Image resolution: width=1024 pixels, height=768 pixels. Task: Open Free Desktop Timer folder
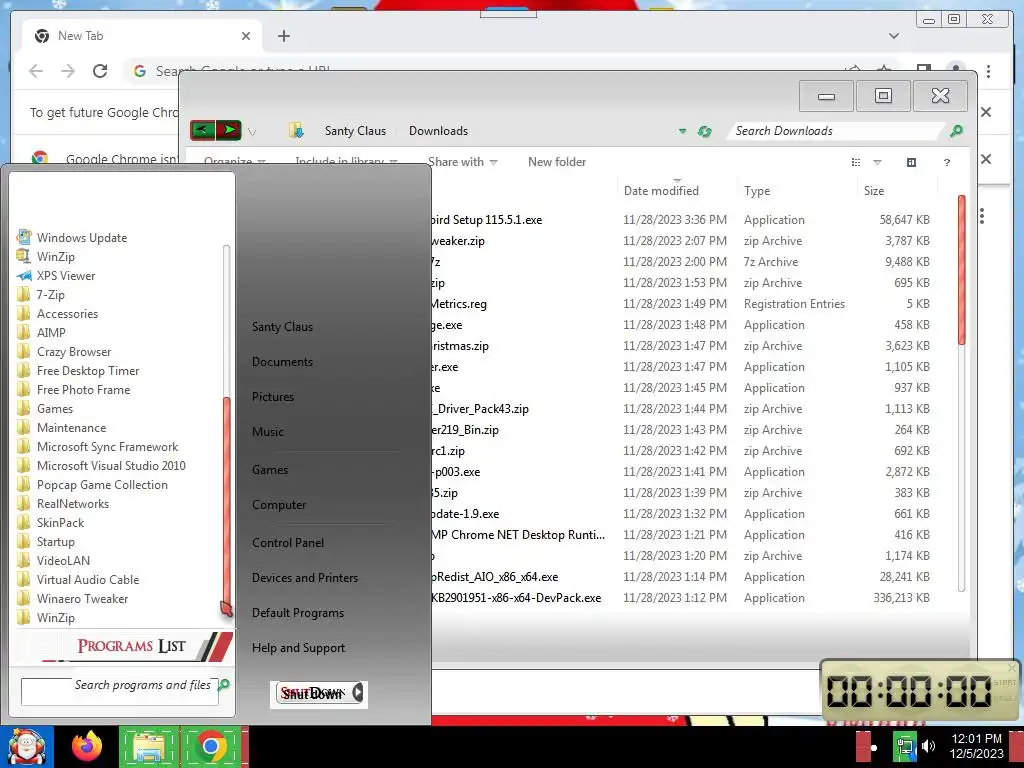78,370
